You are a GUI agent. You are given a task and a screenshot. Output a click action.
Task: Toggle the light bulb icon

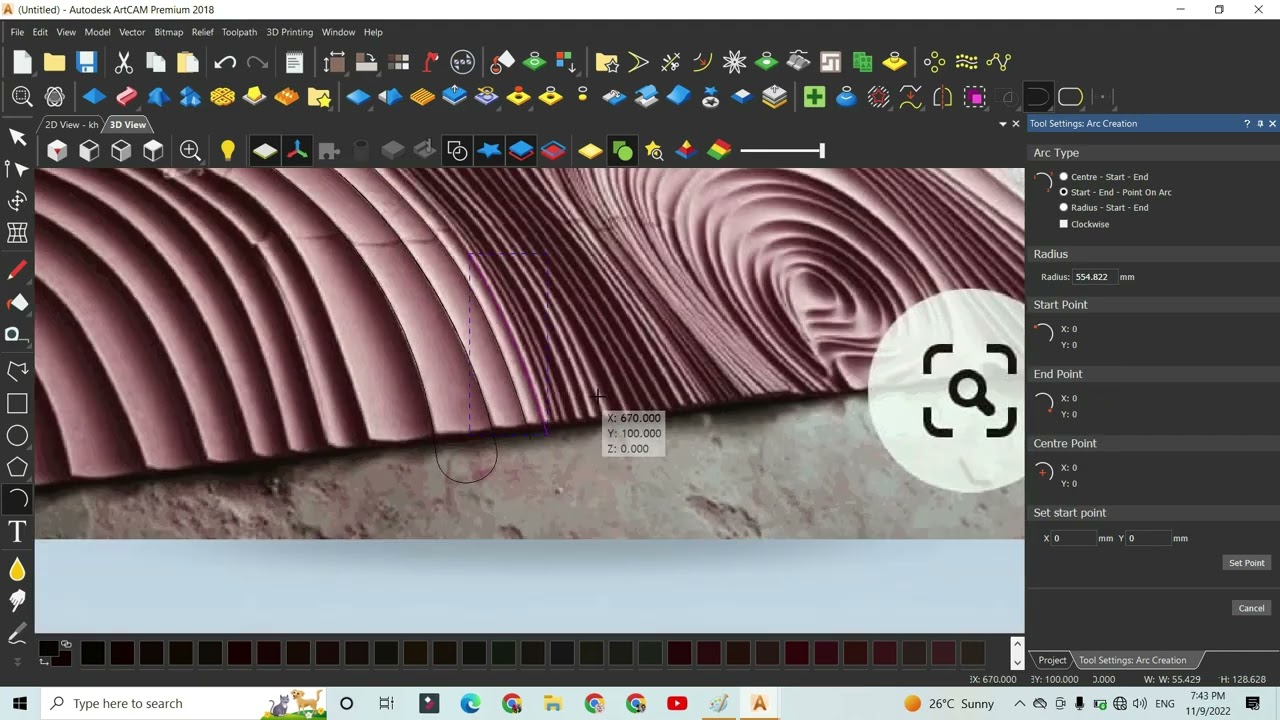228,151
